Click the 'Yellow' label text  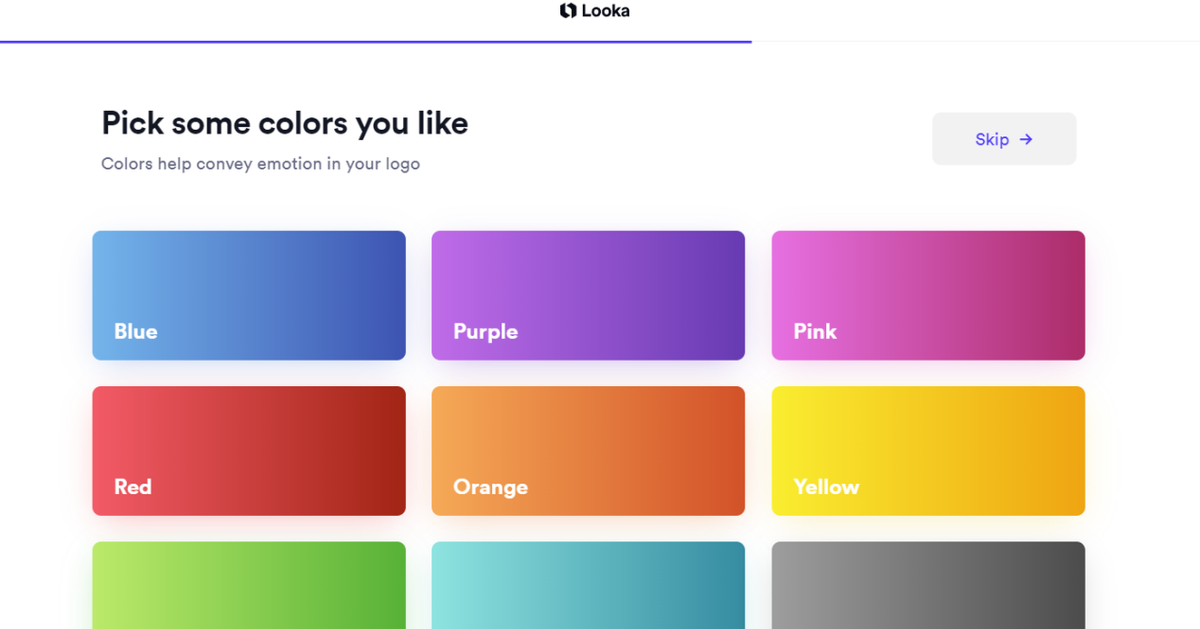[x=826, y=487]
